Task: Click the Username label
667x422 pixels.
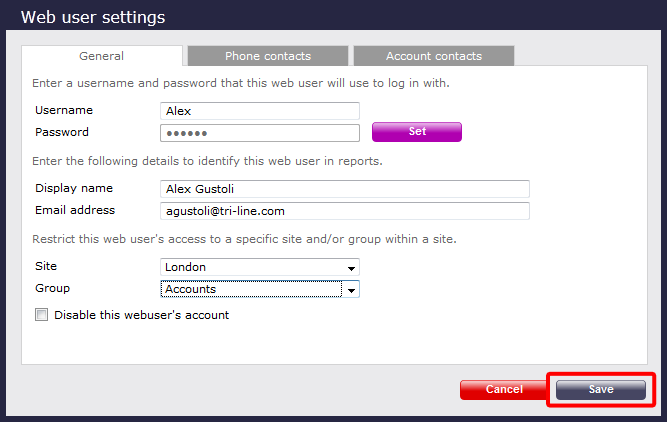Action: point(64,110)
